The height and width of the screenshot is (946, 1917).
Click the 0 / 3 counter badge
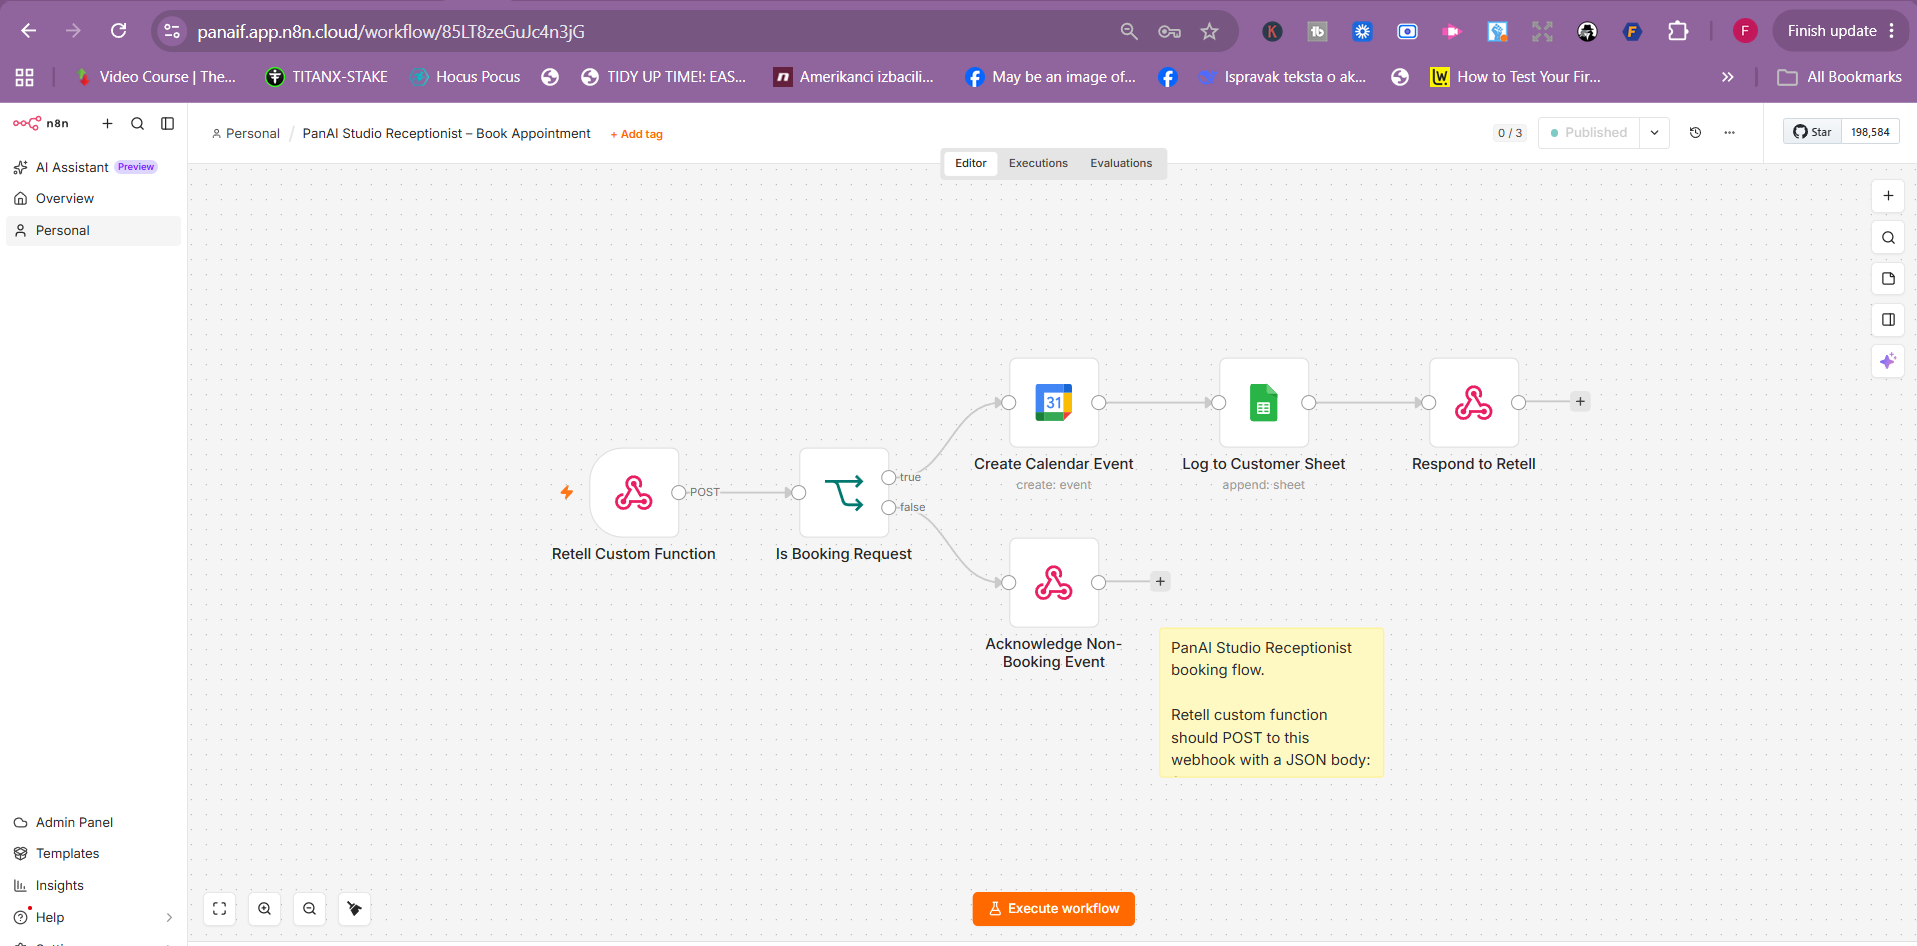pos(1510,133)
